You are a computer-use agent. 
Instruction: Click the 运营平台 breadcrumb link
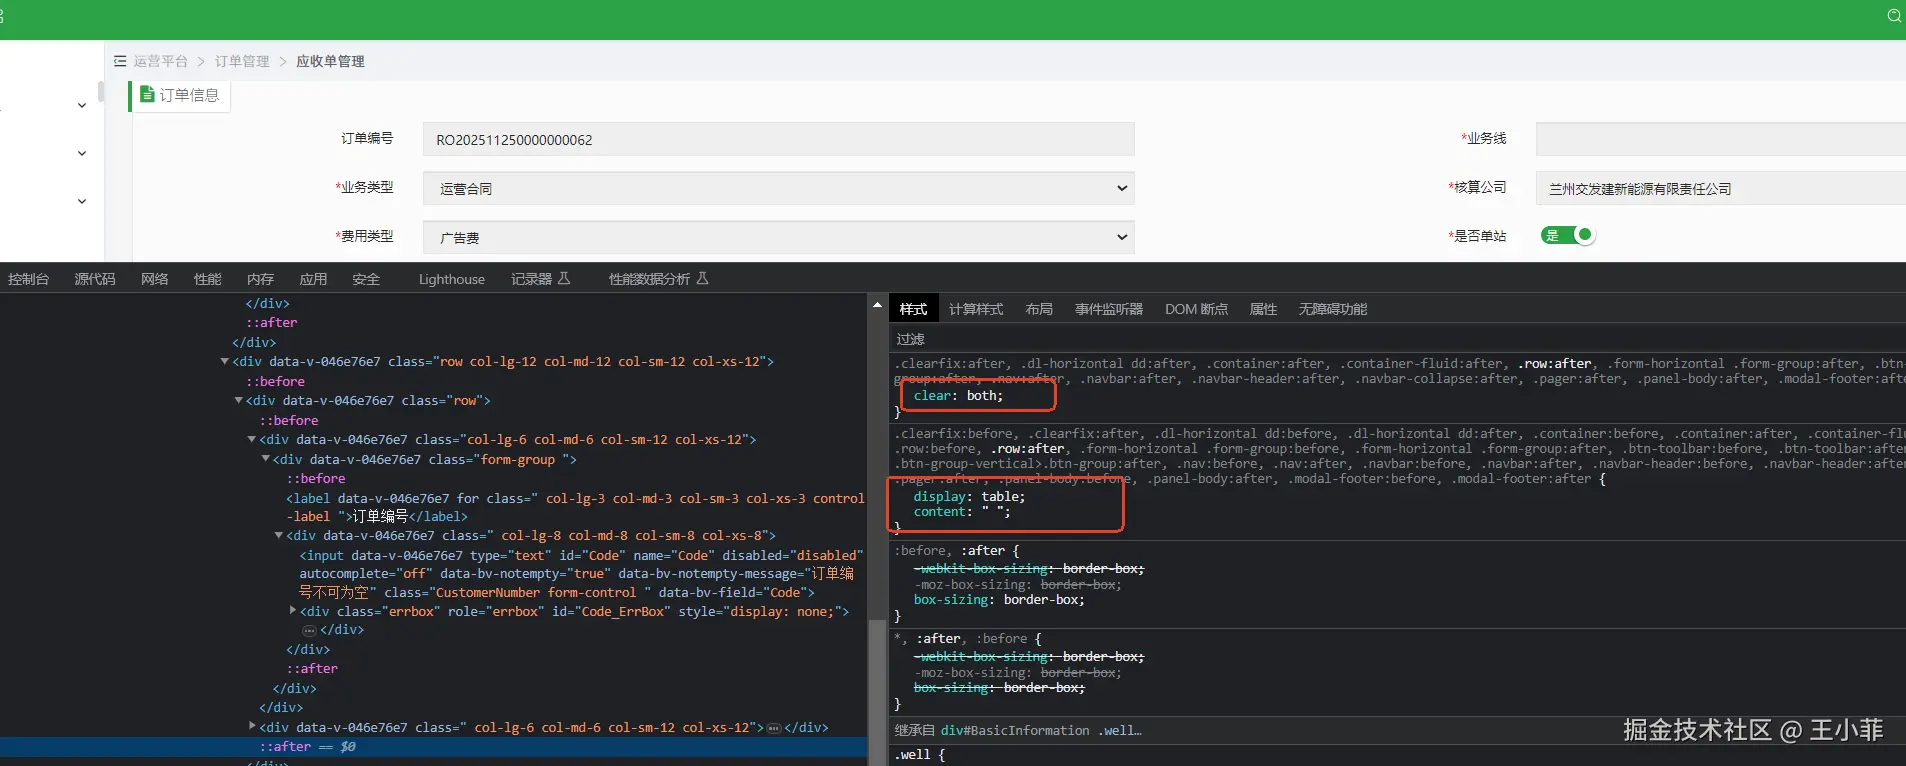(x=160, y=61)
